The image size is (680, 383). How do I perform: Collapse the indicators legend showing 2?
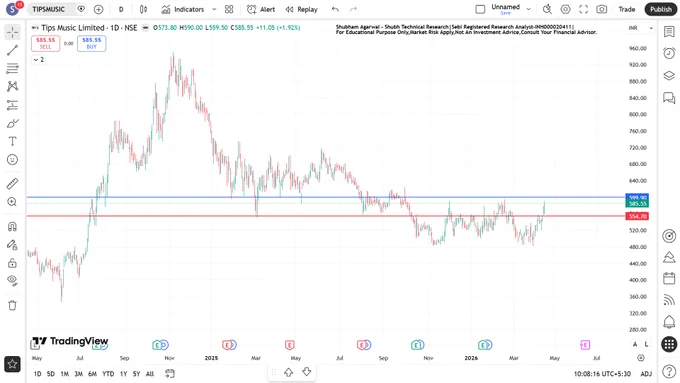click(x=39, y=59)
